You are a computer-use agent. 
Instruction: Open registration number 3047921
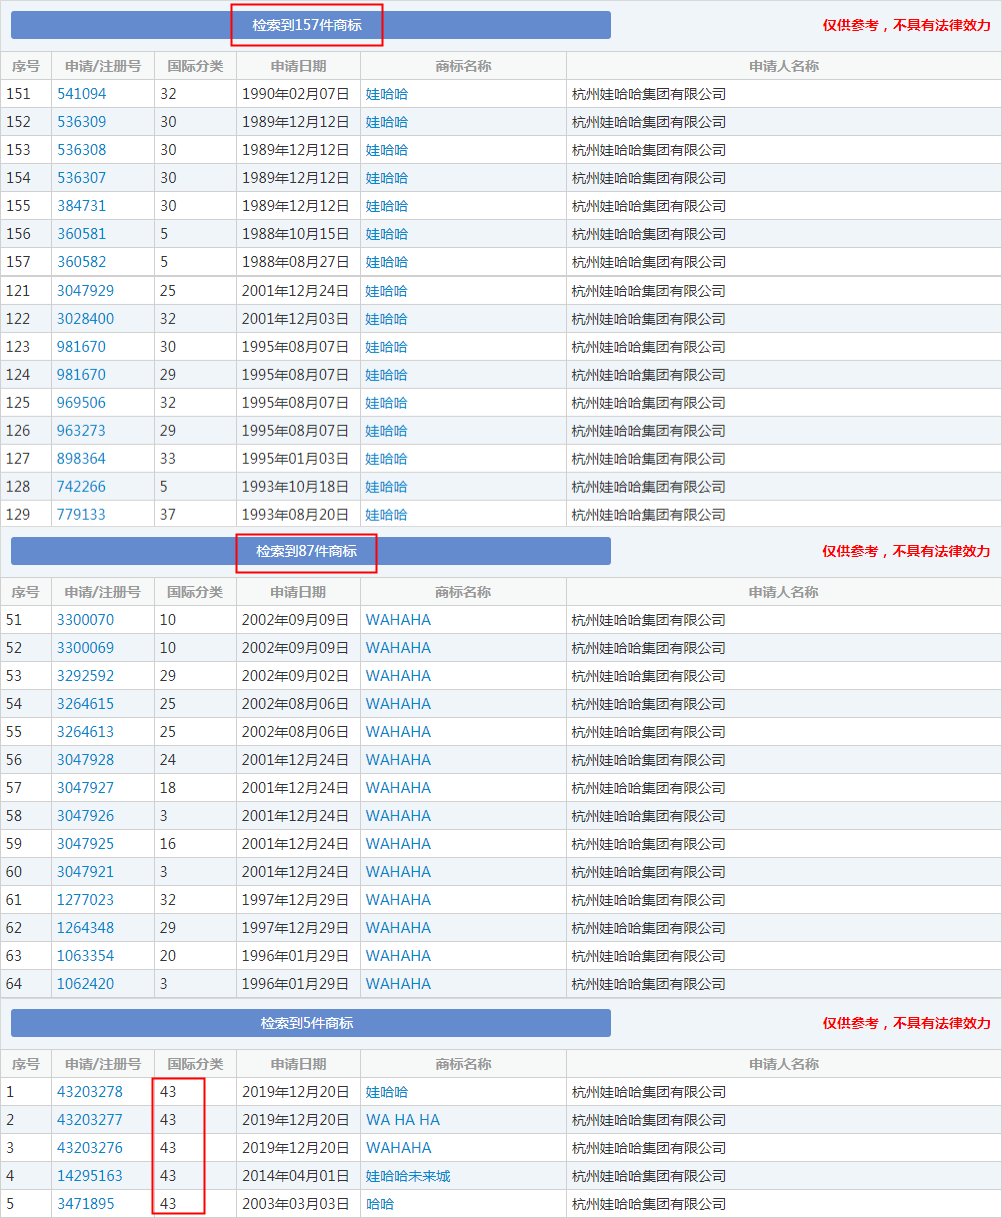[85, 872]
